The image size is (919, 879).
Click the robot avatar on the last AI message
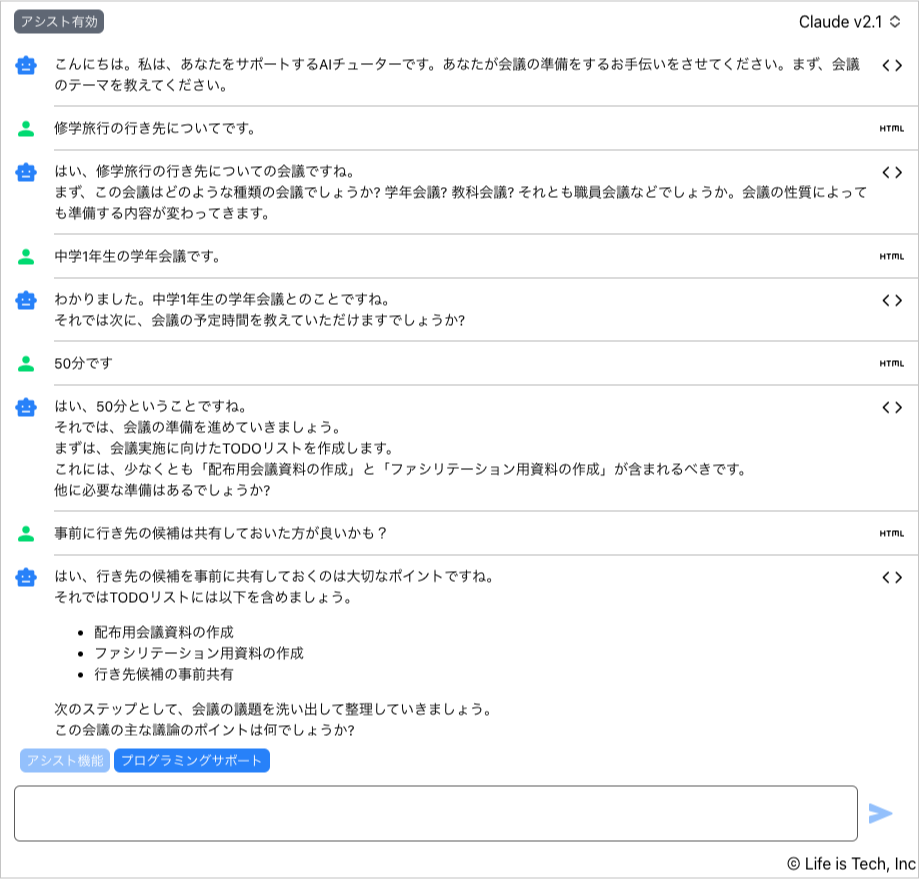tap(27, 575)
